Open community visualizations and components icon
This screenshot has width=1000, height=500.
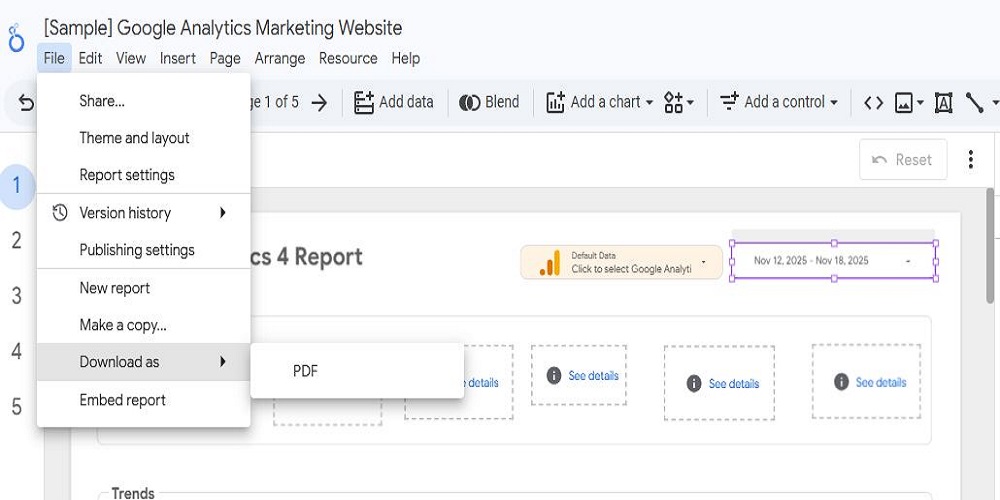pyautogui.click(x=673, y=102)
